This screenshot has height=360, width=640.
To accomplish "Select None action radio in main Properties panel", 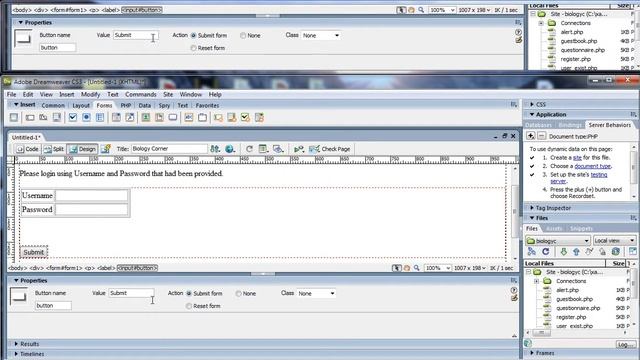I will [x=238, y=293].
